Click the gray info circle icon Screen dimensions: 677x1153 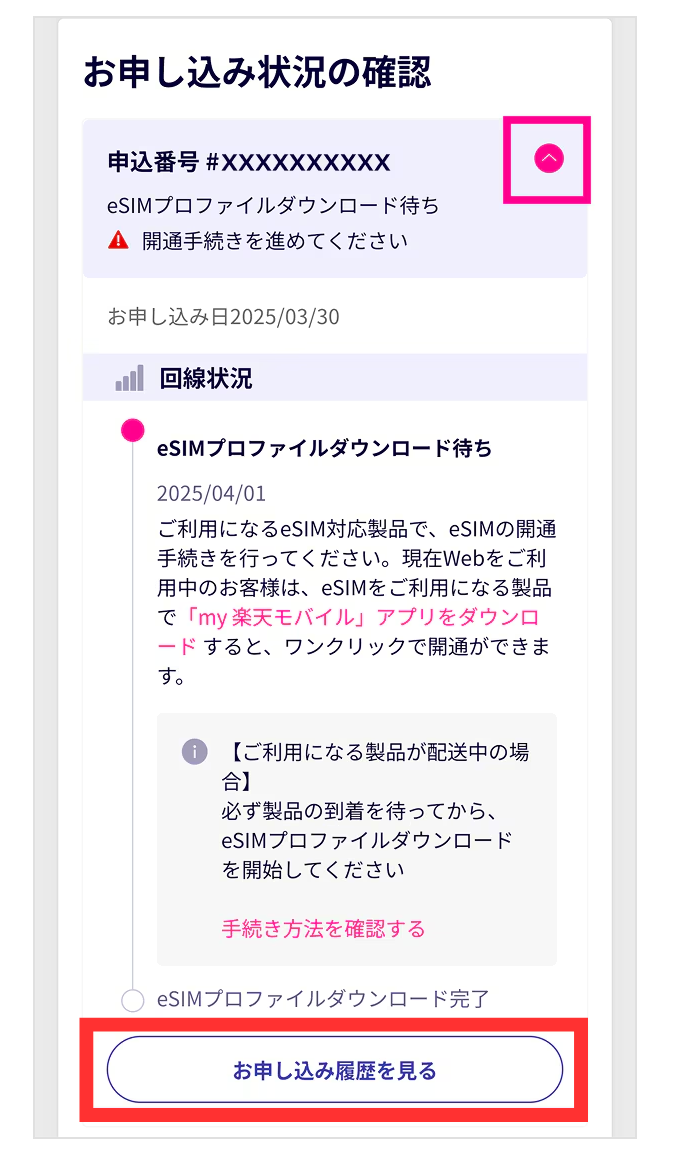click(x=194, y=752)
